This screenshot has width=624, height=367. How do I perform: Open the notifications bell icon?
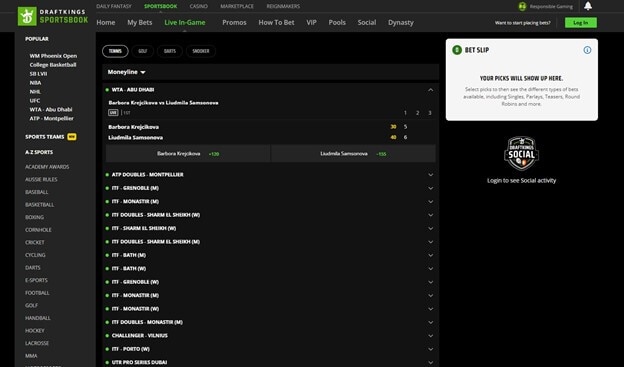pyautogui.click(x=588, y=6)
